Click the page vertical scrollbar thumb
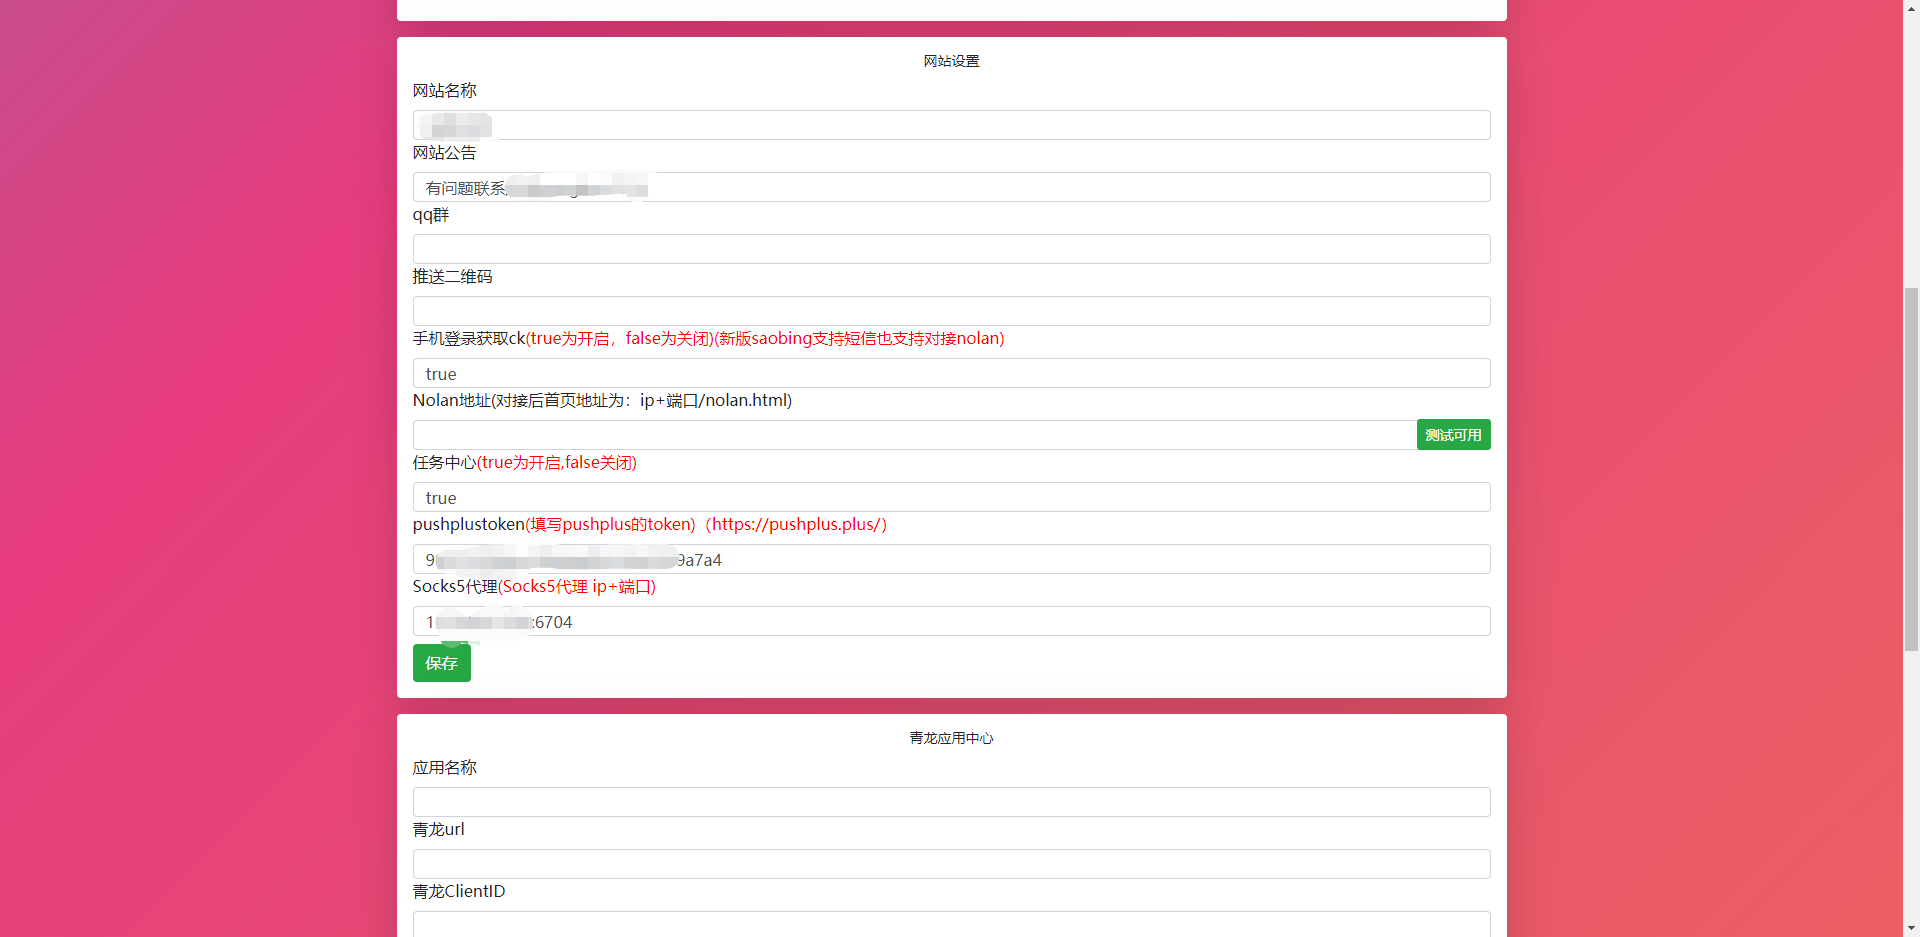 click(1911, 469)
